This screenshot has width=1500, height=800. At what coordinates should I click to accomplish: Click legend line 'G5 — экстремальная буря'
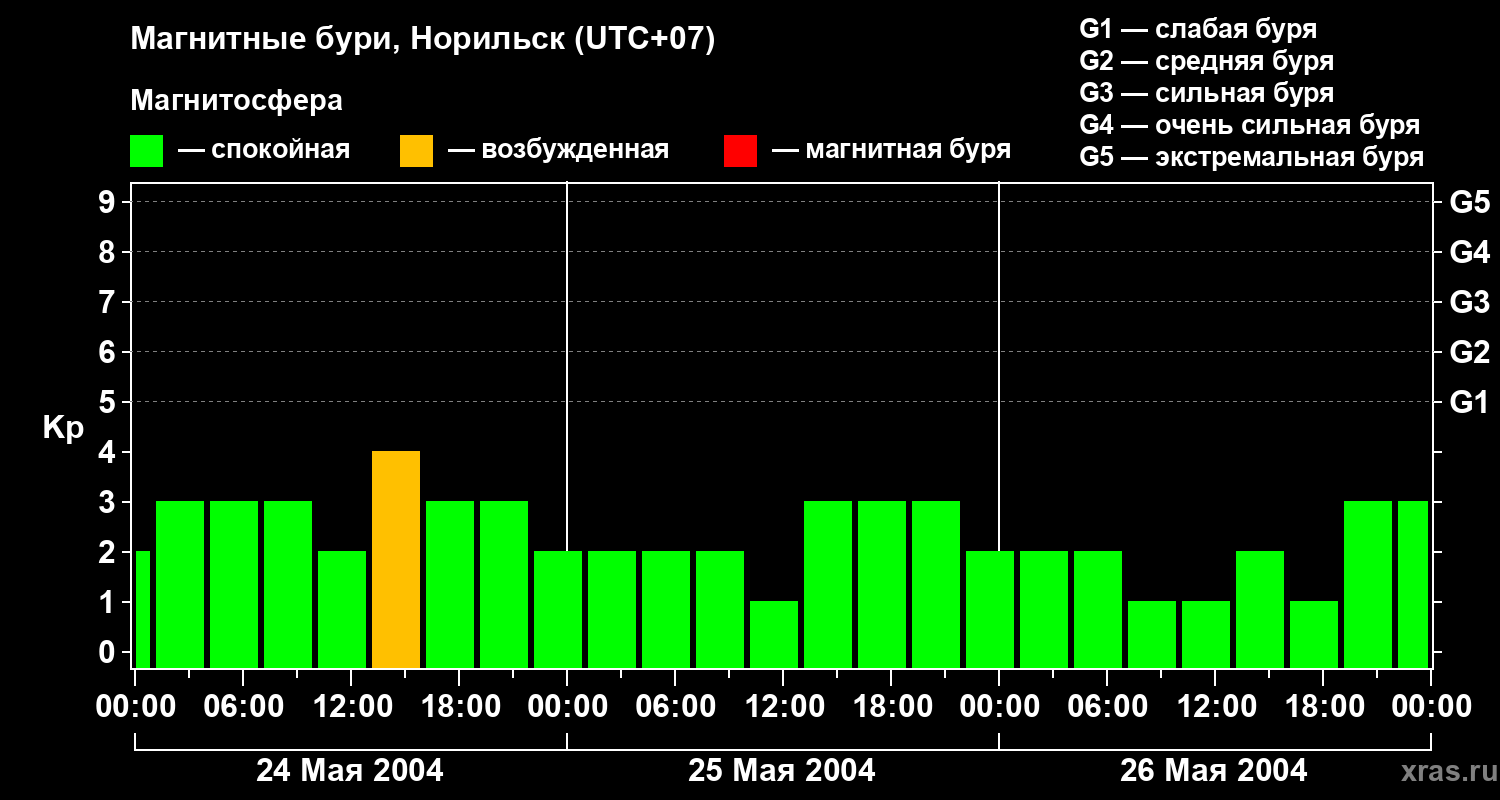tap(1252, 157)
